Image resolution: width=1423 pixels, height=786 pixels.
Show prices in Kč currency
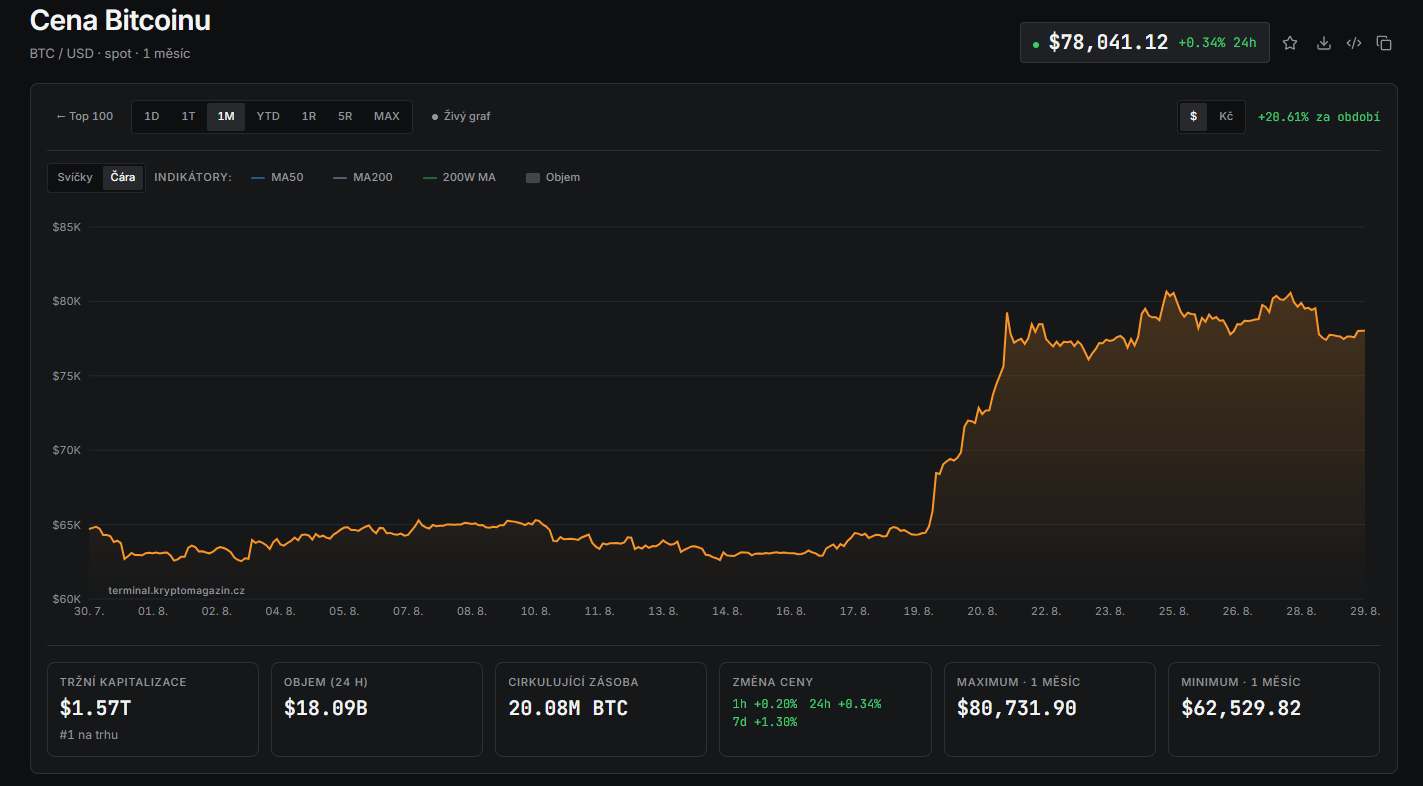pos(1226,116)
